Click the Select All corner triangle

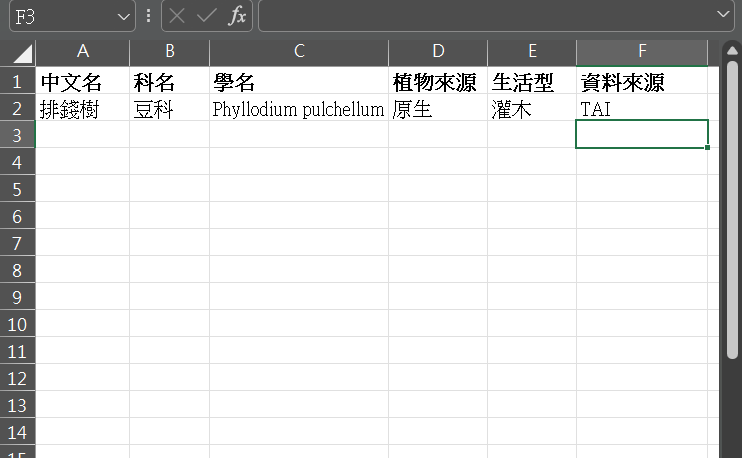(x=18, y=52)
